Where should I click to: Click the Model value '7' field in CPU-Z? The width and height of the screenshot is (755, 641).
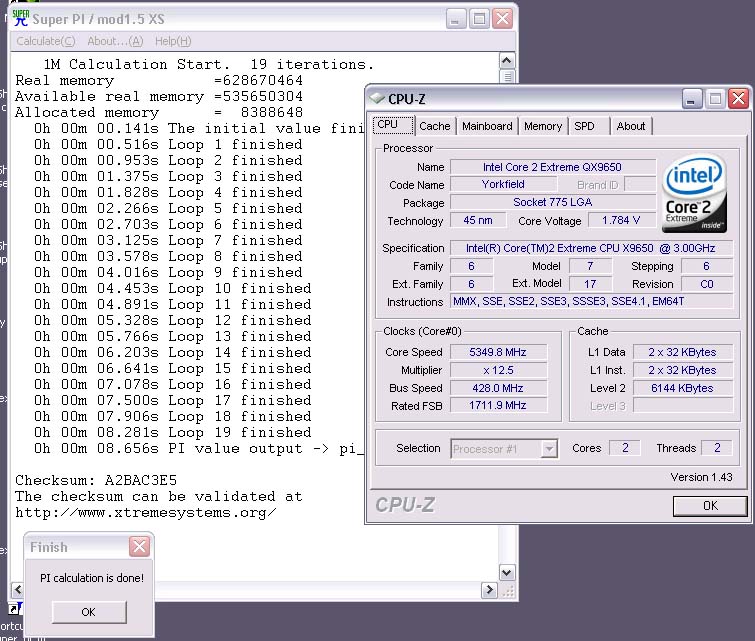(x=590, y=266)
